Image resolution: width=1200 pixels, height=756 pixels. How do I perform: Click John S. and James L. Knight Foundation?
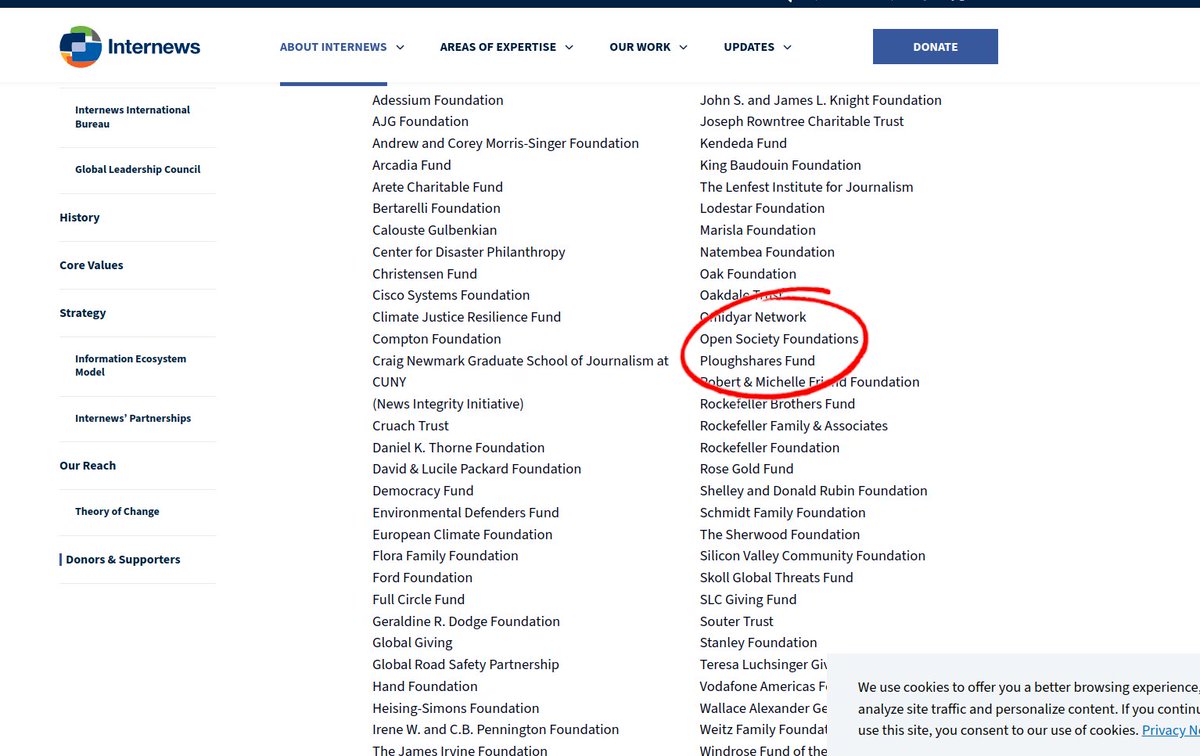click(x=821, y=100)
